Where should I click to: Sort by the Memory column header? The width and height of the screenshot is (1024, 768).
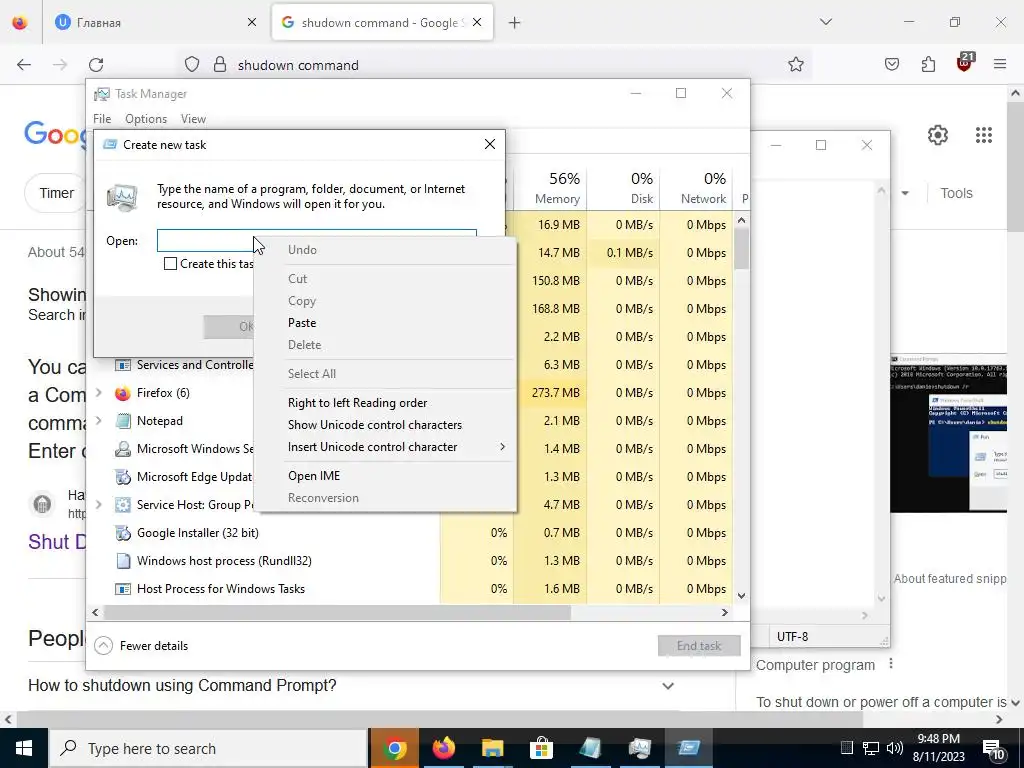tap(551, 189)
